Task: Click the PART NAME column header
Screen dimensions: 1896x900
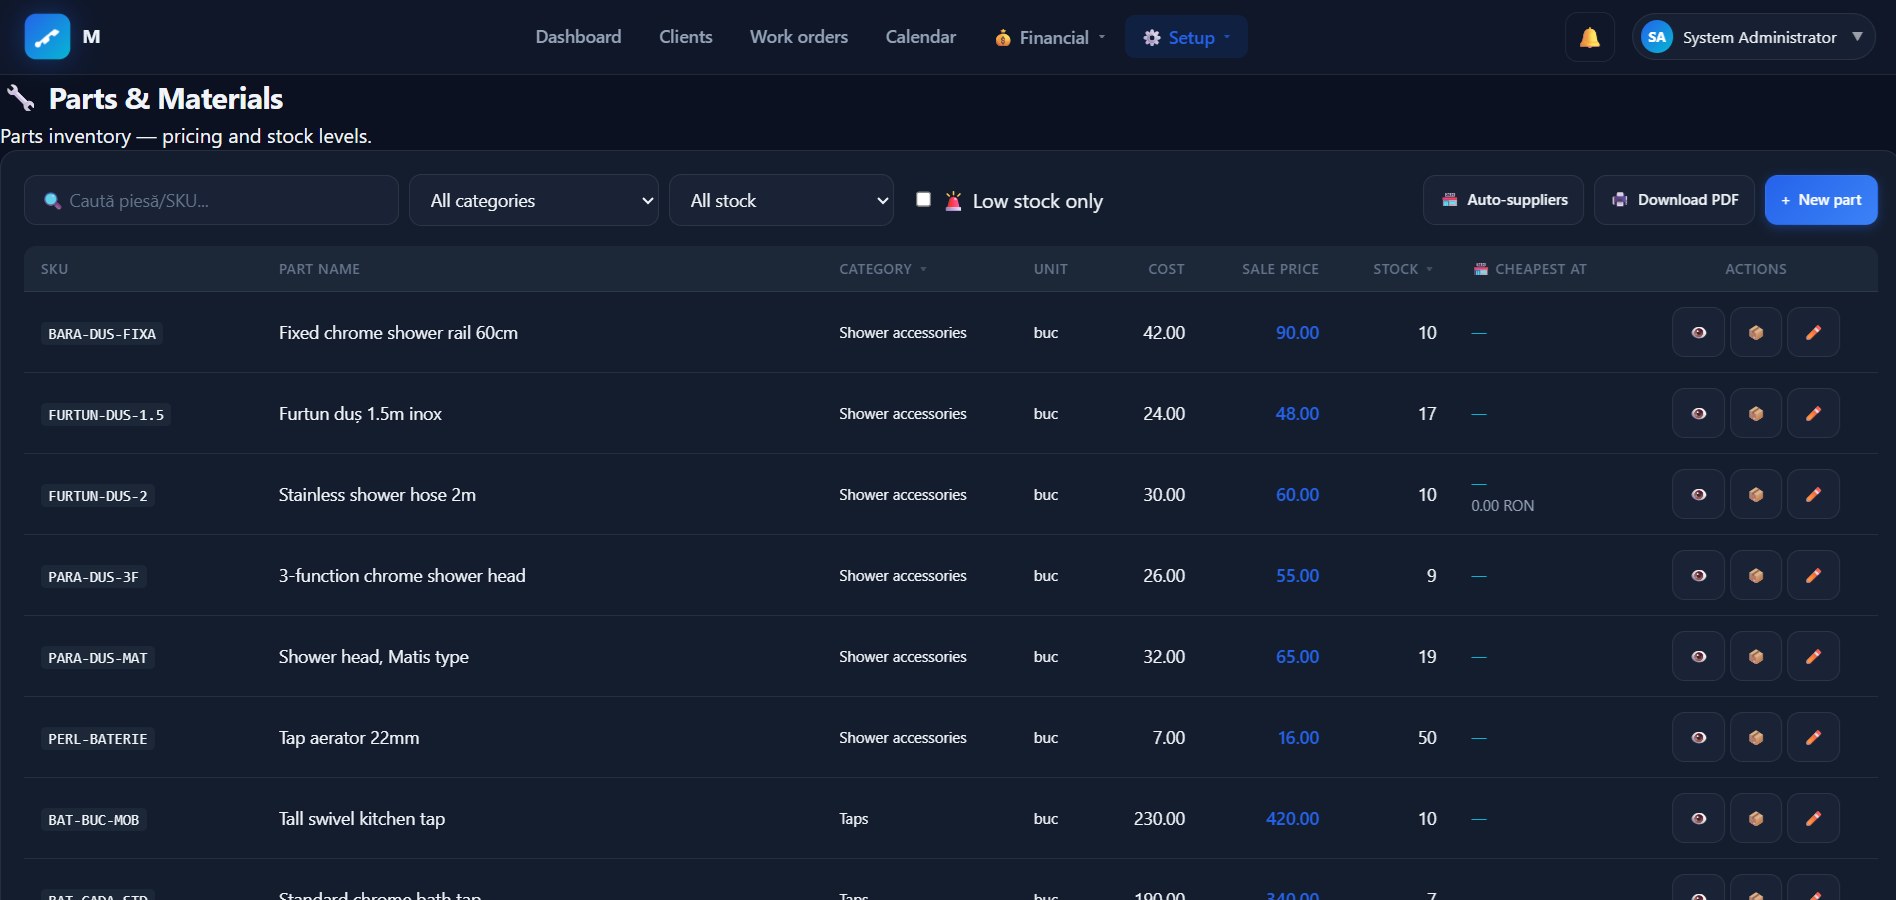Action: click(x=319, y=269)
